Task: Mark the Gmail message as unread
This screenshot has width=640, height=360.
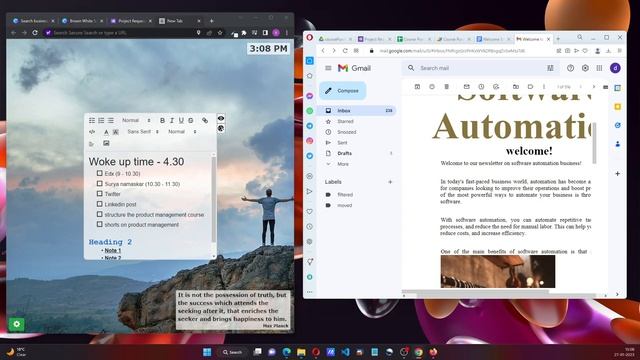Action: pos(467,87)
